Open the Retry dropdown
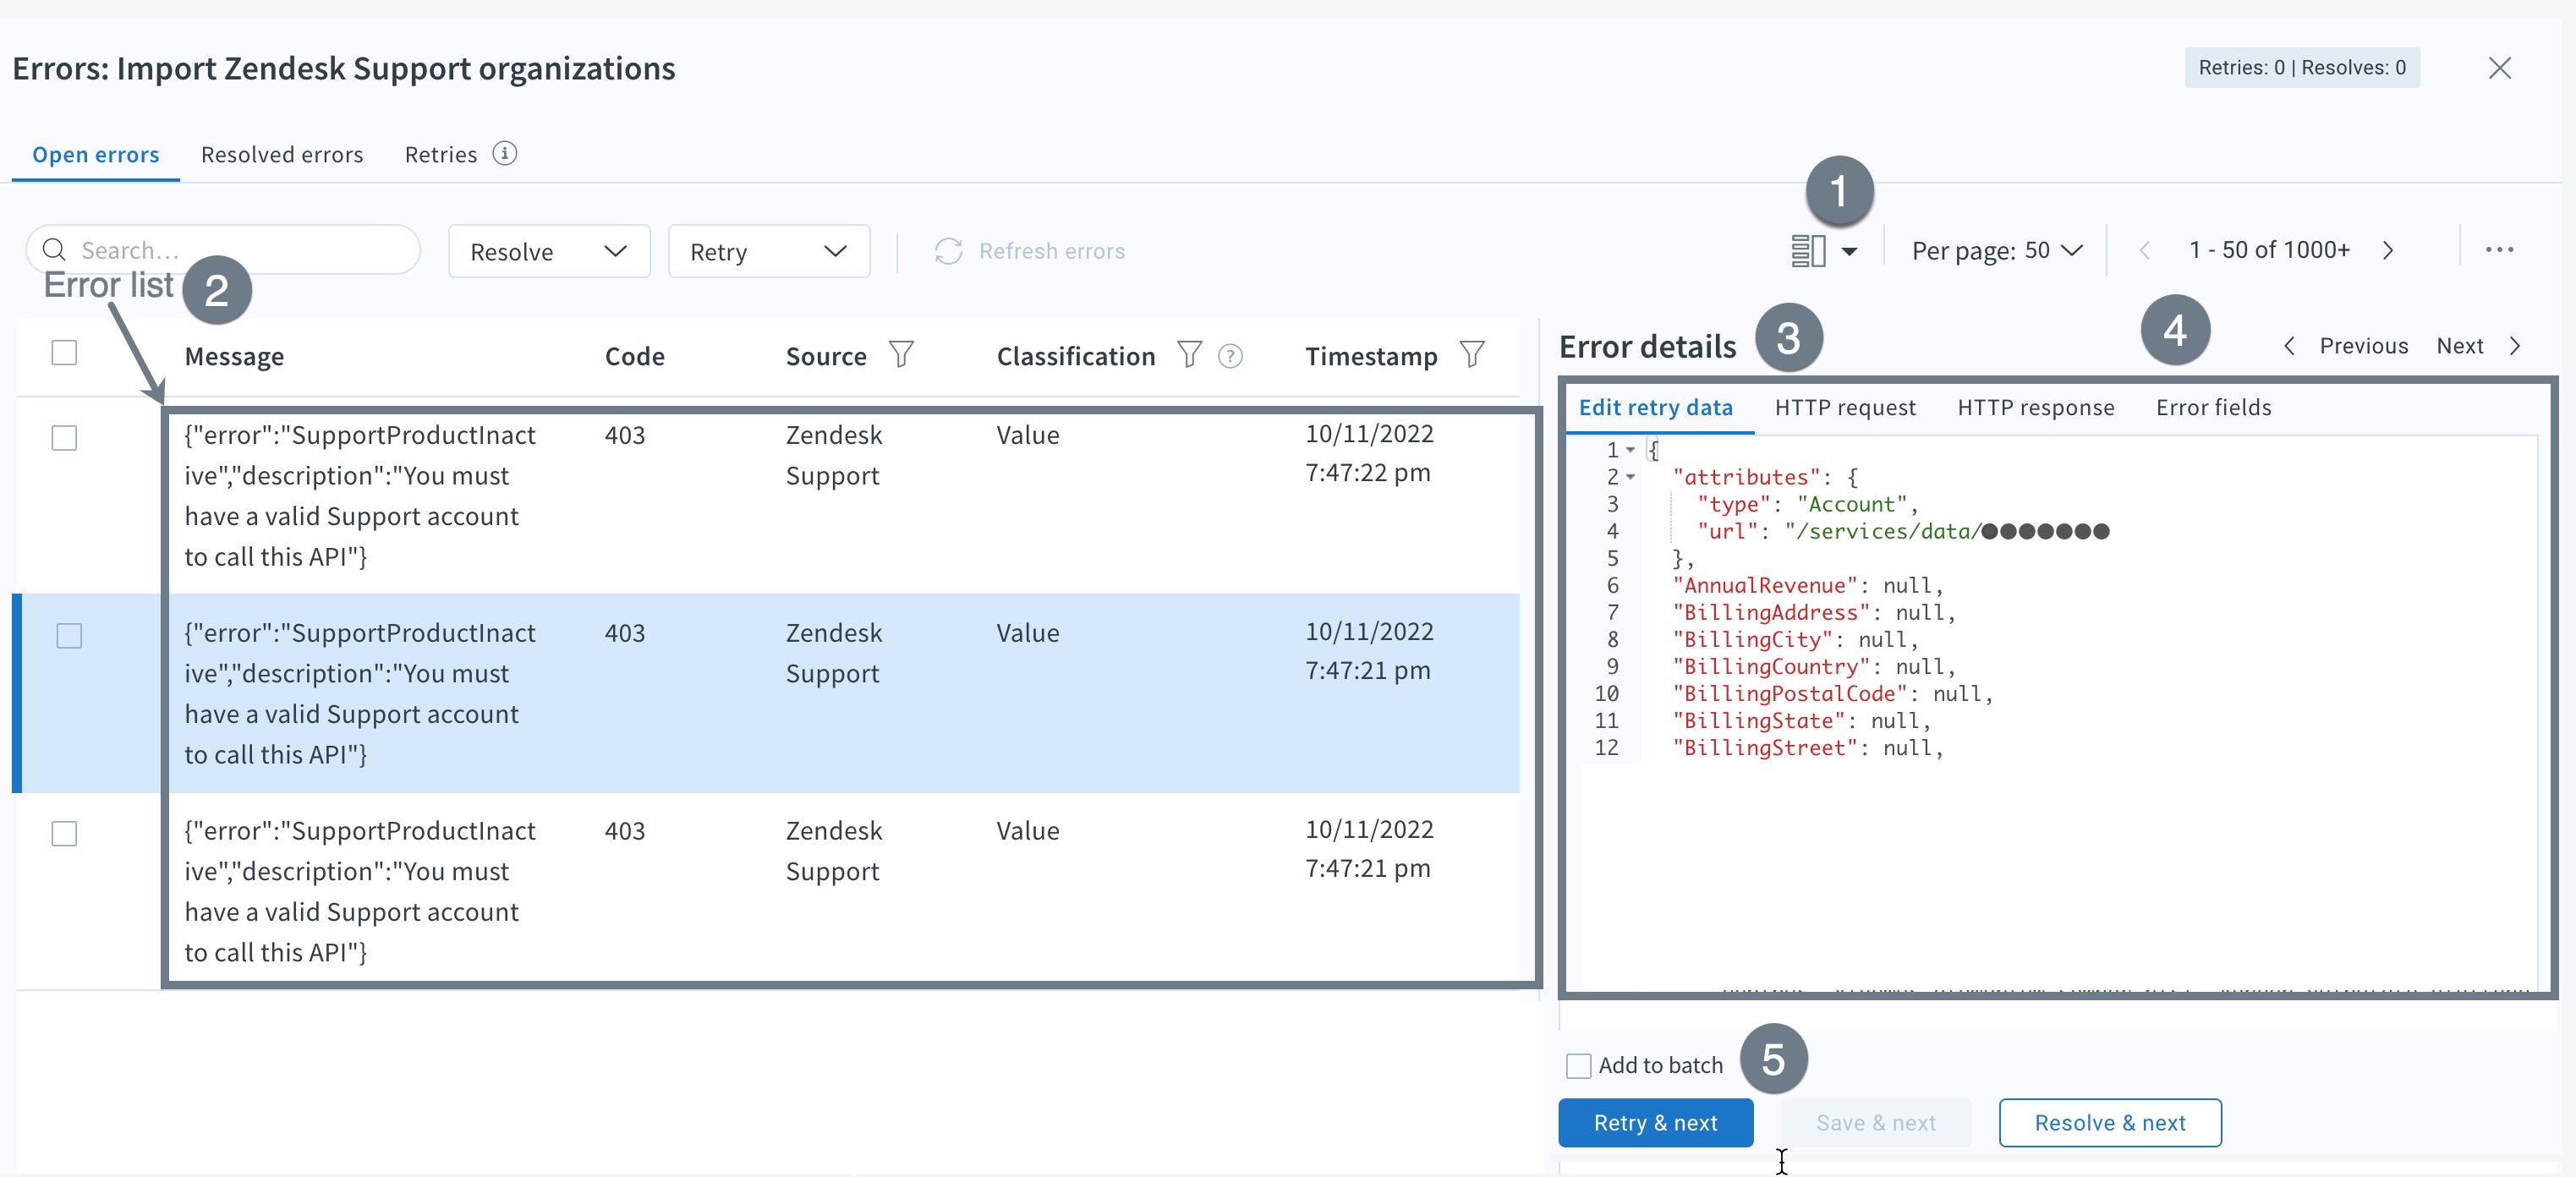 point(768,251)
